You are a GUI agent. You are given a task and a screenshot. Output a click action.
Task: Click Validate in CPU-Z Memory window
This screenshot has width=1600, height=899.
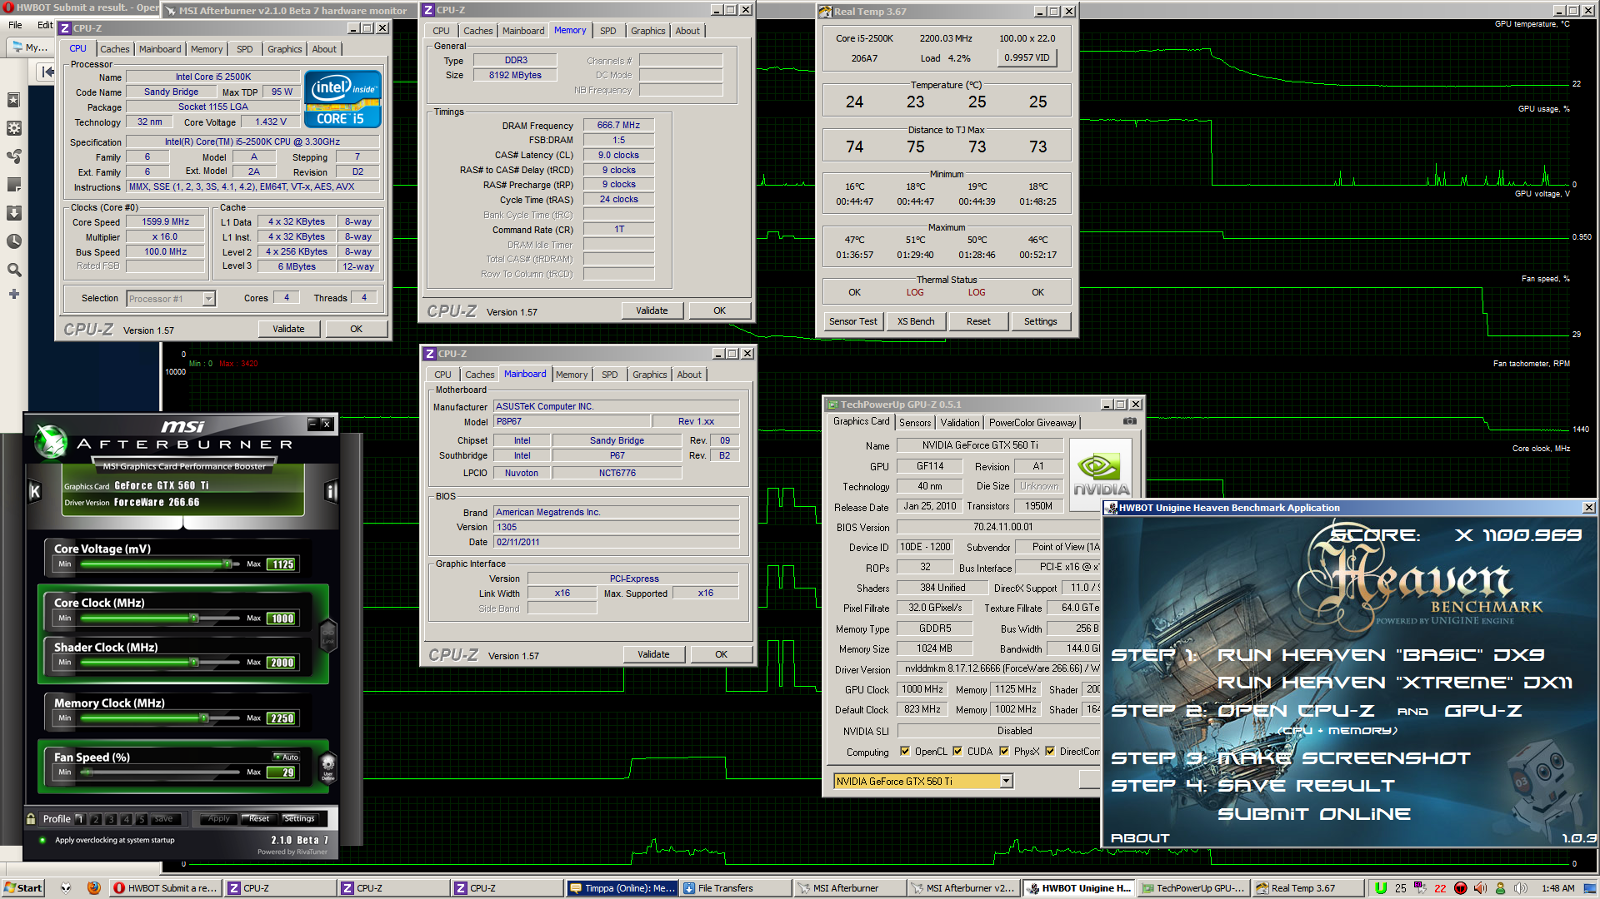tap(652, 311)
